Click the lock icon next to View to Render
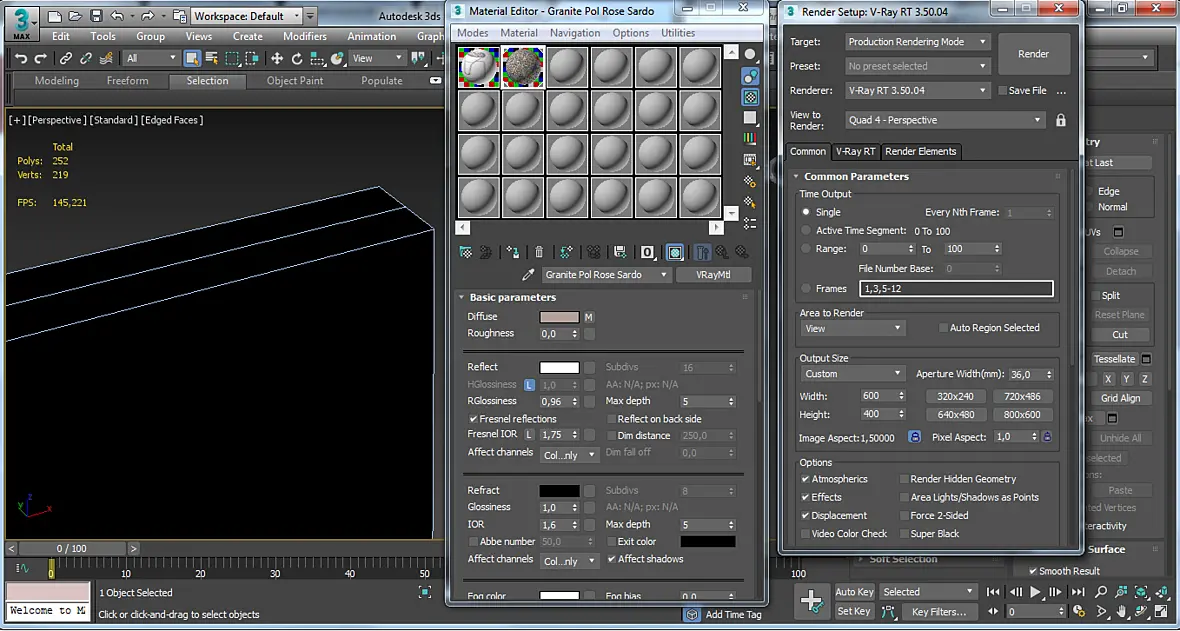This screenshot has height=631, width=1180. pyautogui.click(x=1061, y=120)
